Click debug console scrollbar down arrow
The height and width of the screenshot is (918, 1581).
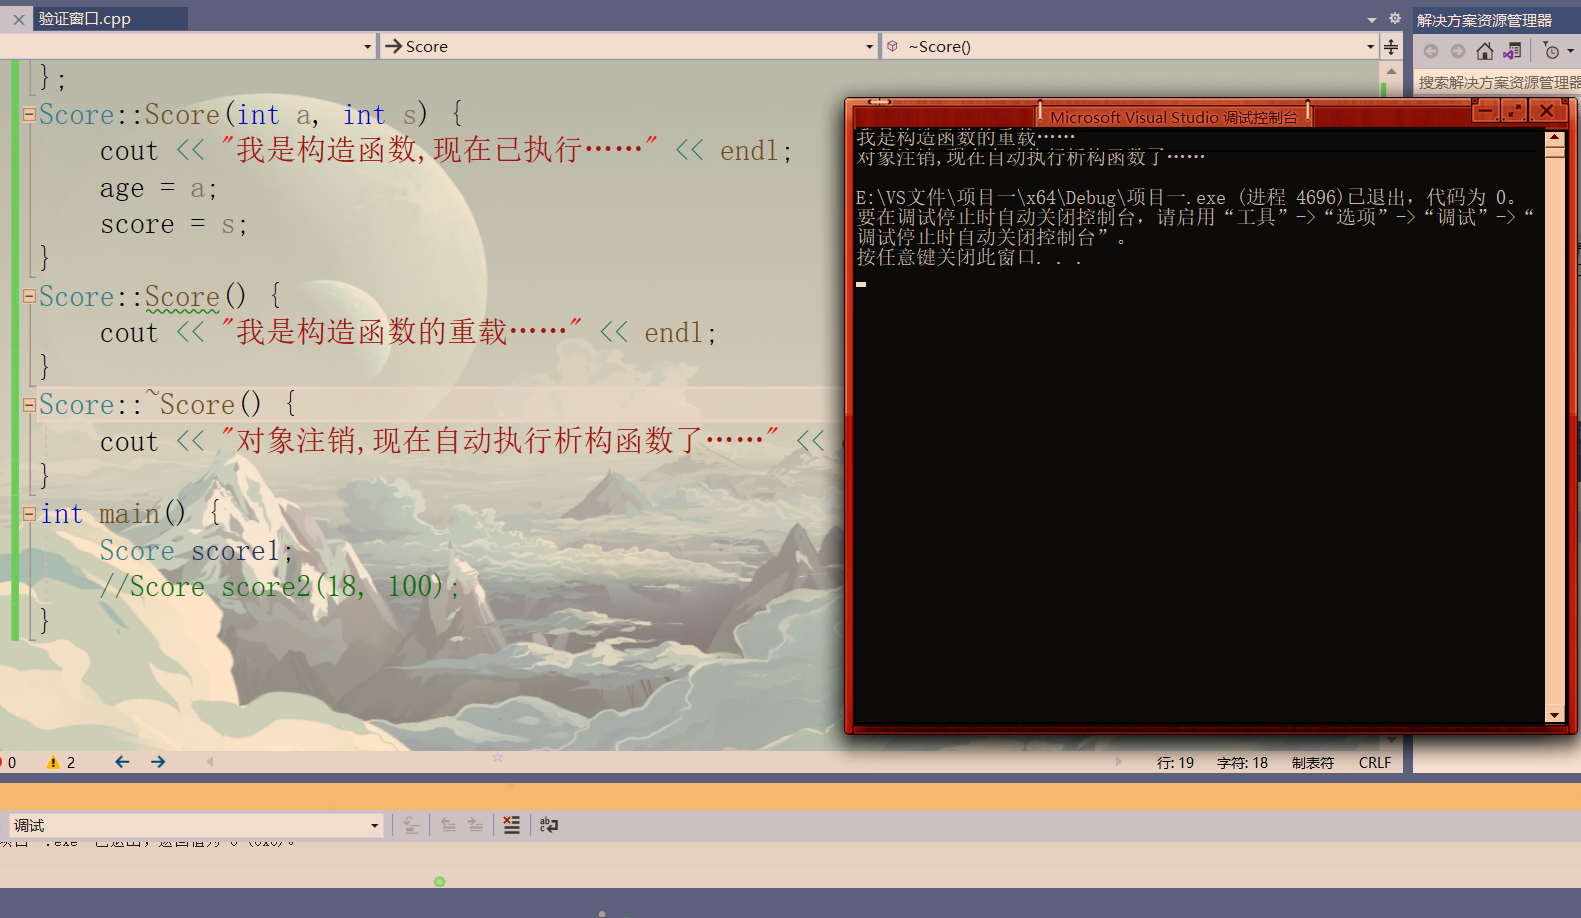pos(1554,715)
